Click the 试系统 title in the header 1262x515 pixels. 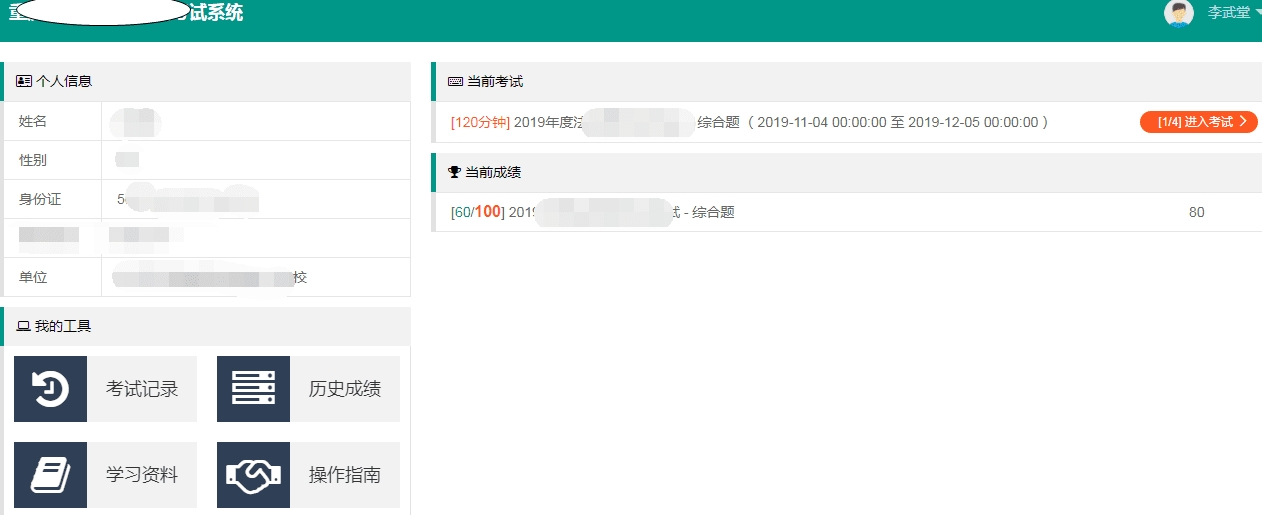(x=215, y=13)
